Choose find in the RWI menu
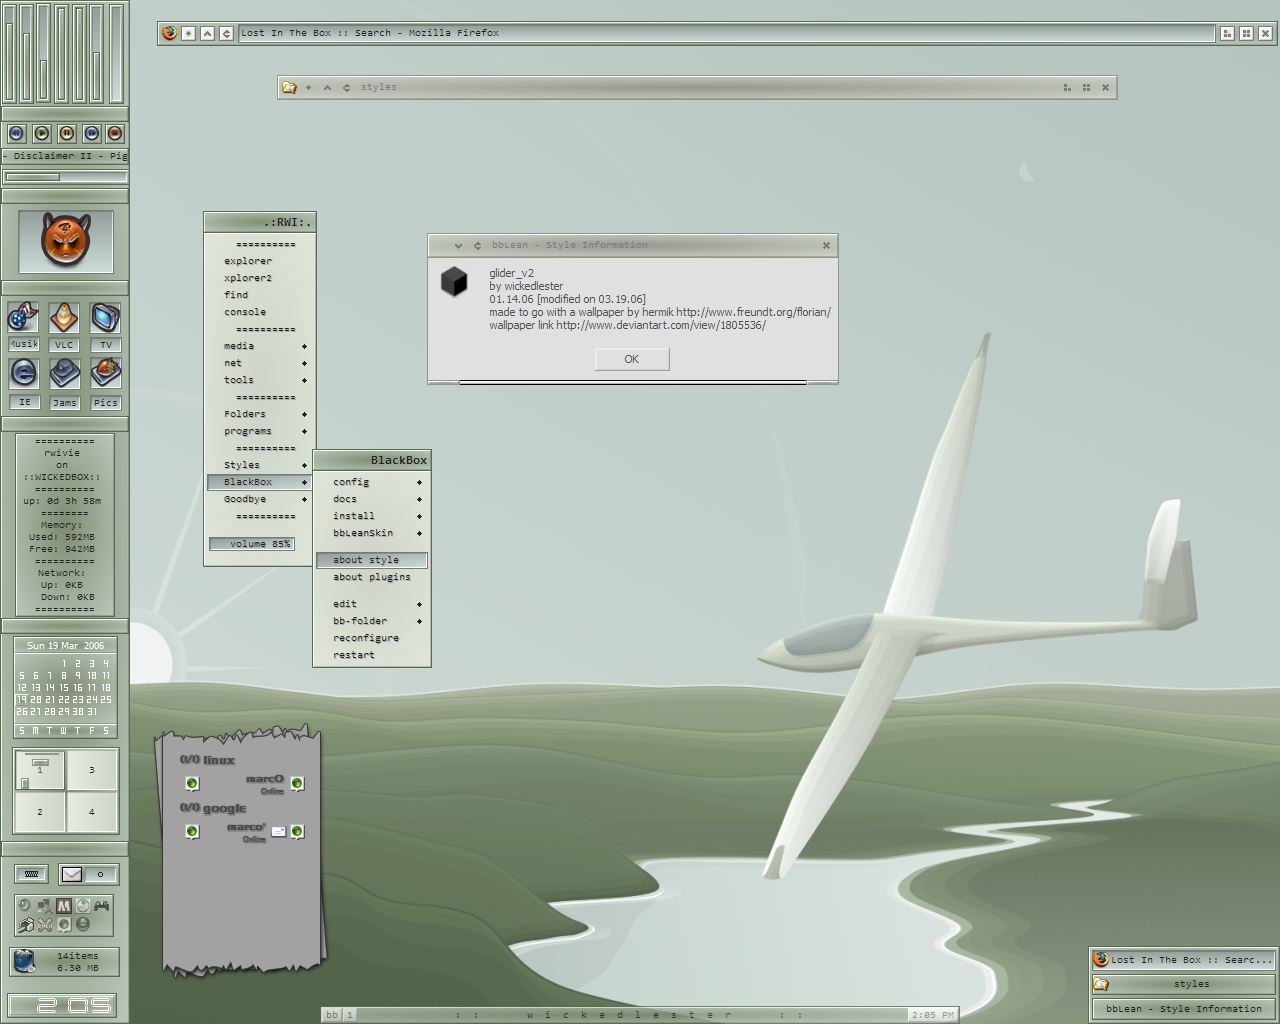Screen dimensions: 1280x1024 click(260, 295)
